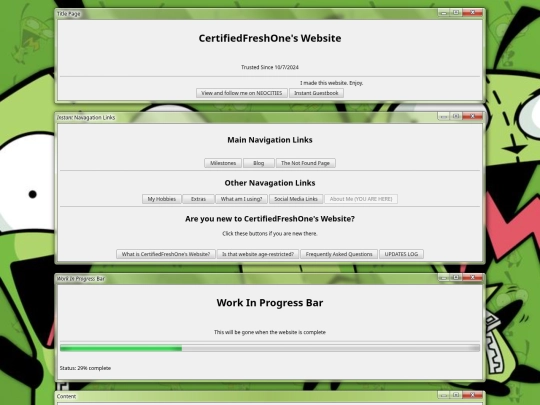Open Frequently Asked Questions
This screenshot has width=540, height=405.
(x=339, y=254)
